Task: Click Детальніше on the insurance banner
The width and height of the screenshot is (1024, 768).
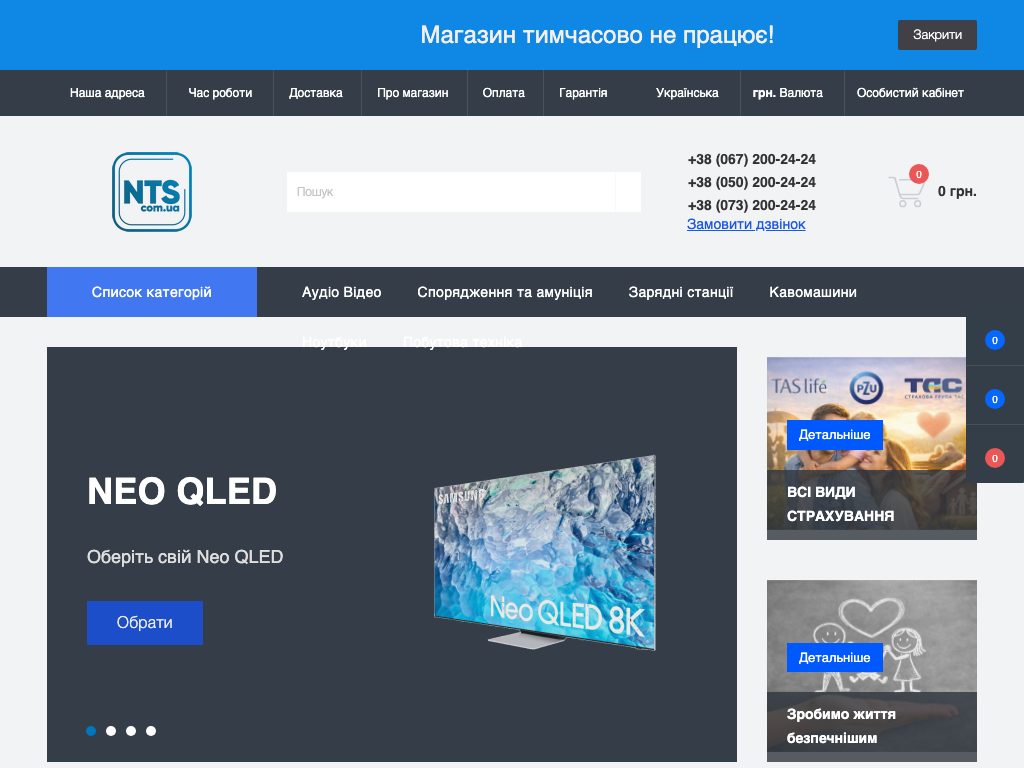Action: [835, 435]
